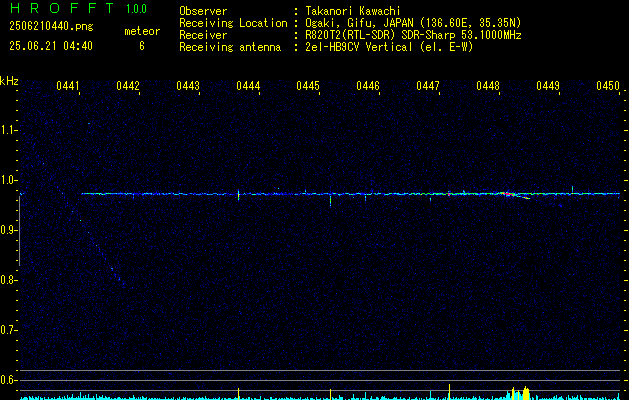Click the Receiving Location label

[x=233, y=23]
